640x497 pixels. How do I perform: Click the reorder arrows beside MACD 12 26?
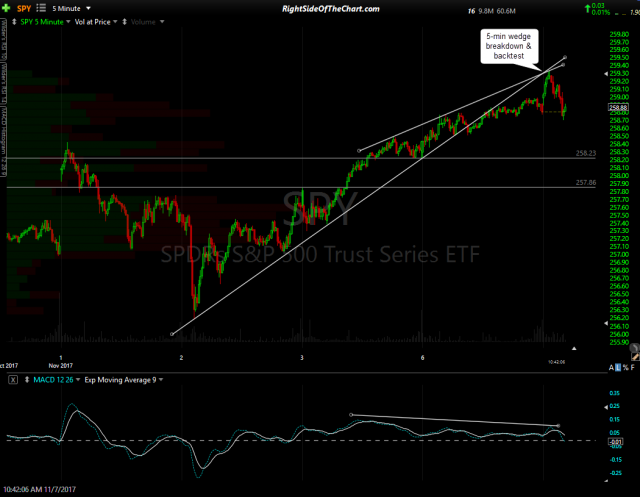(27, 380)
